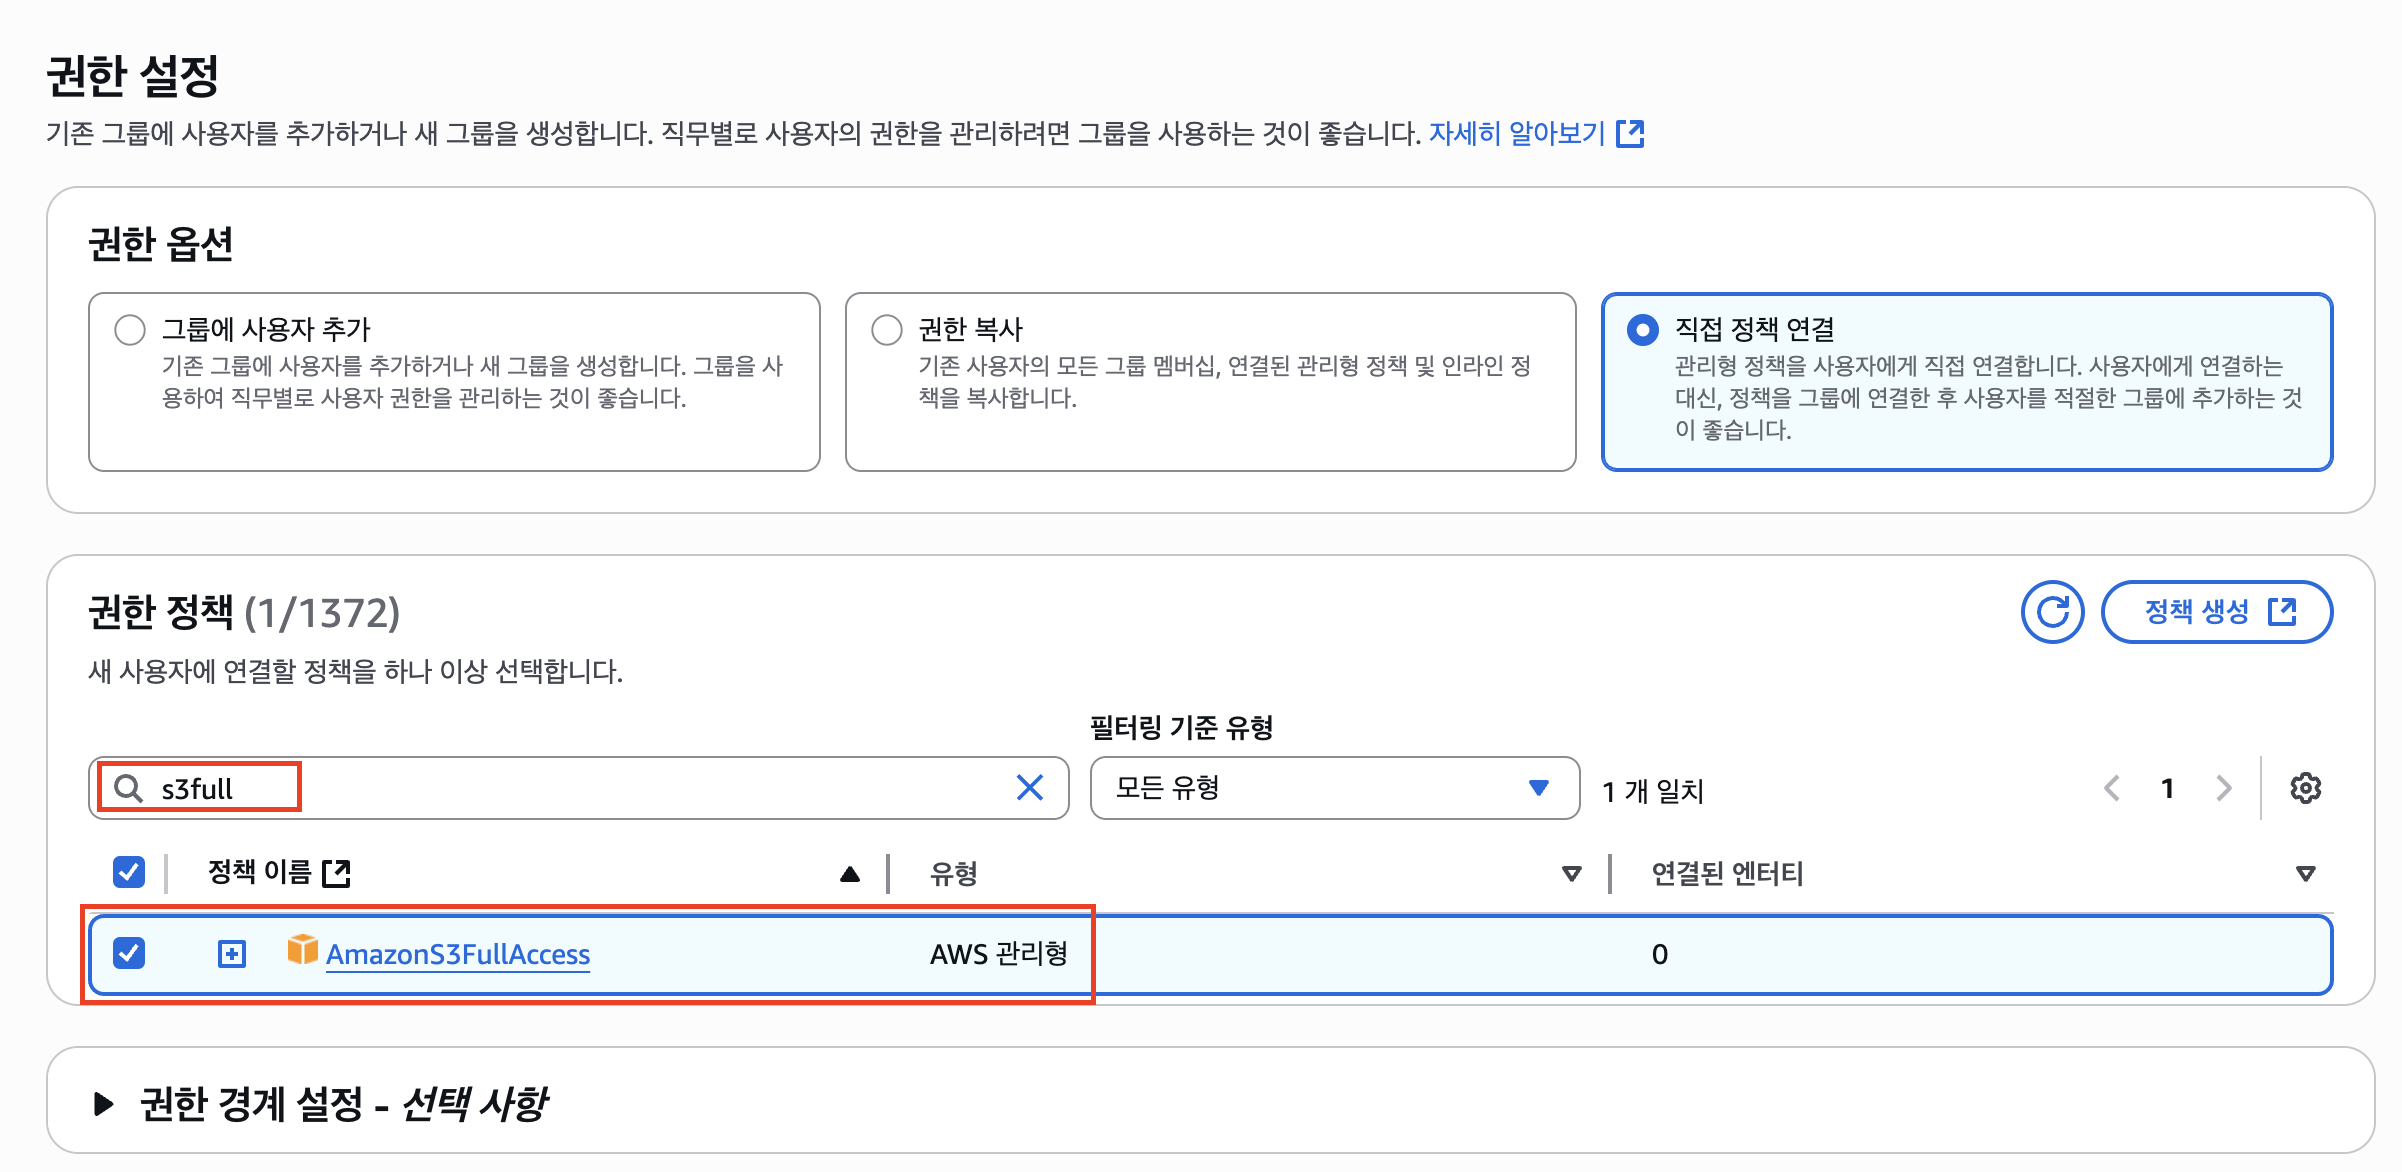The width and height of the screenshot is (2402, 1172).
Task: Click external link icon beside 정책 이름
Action: 337,873
